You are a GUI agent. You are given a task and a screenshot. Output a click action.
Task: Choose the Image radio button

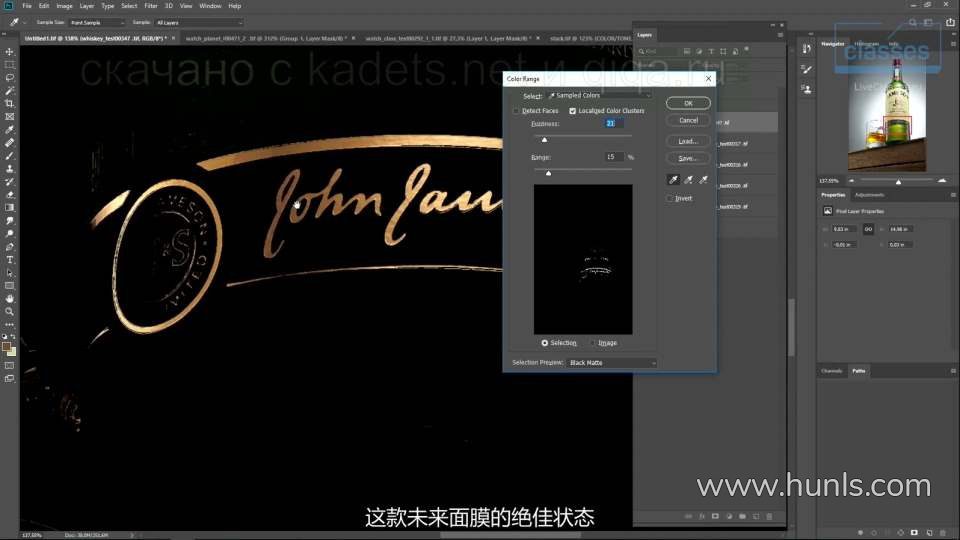coord(592,343)
